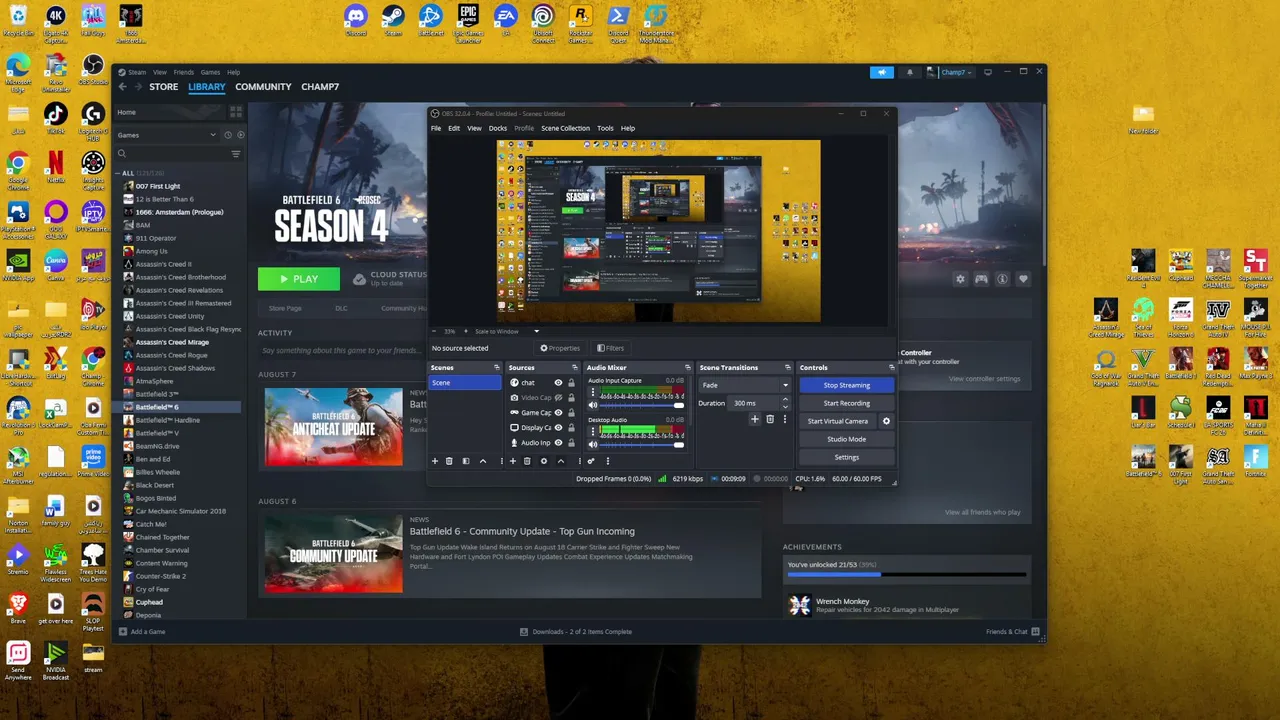Toggle lock on Game Capture source
Screen dimensions: 1280x720
[572, 413]
